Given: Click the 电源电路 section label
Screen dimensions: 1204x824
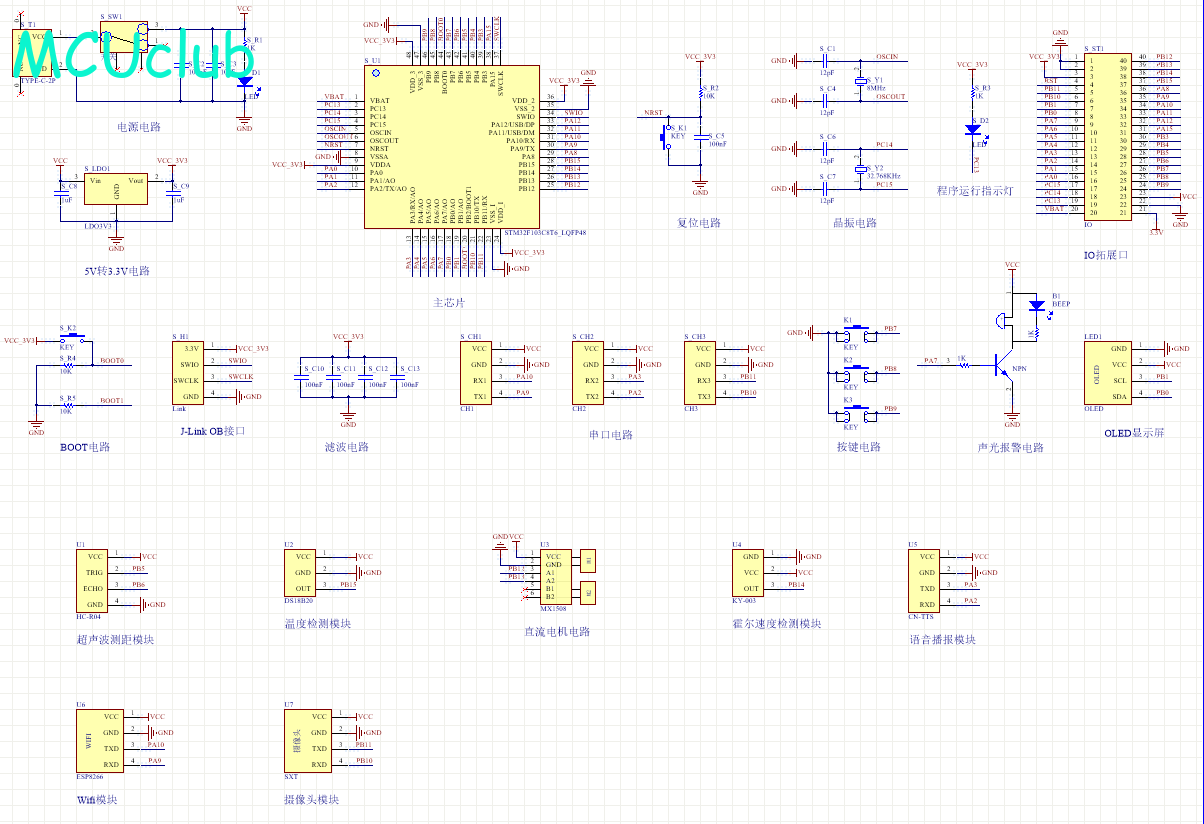Looking at the screenshot, I should (139, 127).
